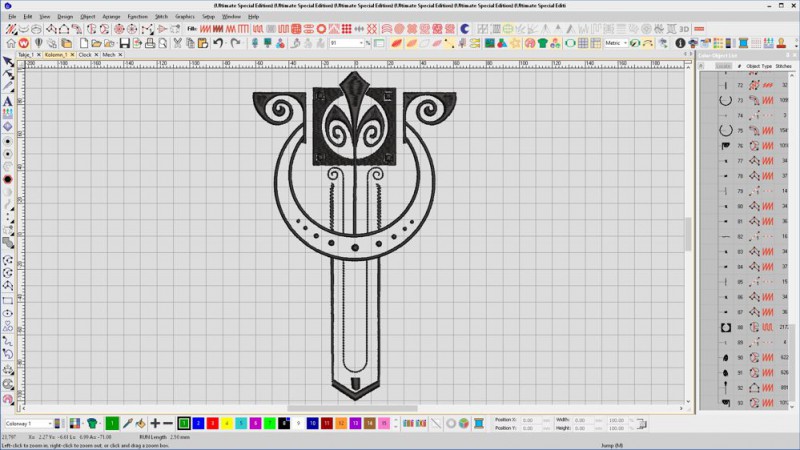Expand the Undo history dropdown arrow

tap(226, 43)
